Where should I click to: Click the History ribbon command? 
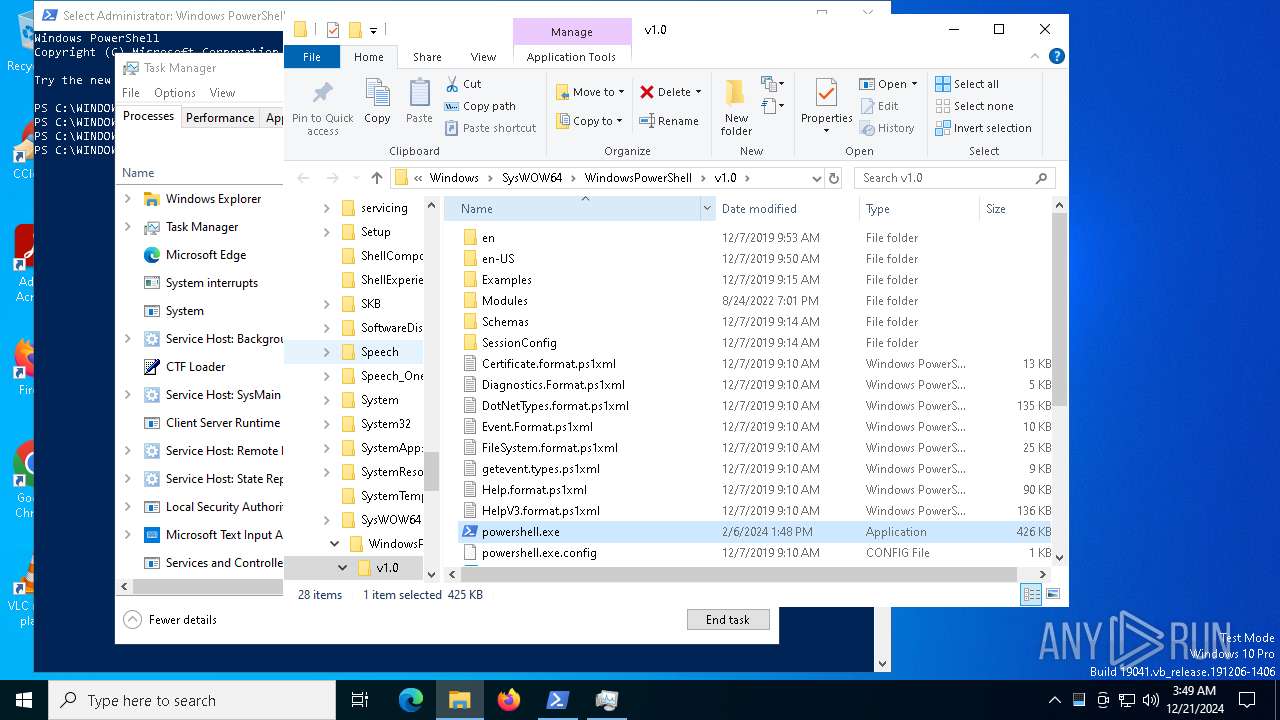point(887,128)
